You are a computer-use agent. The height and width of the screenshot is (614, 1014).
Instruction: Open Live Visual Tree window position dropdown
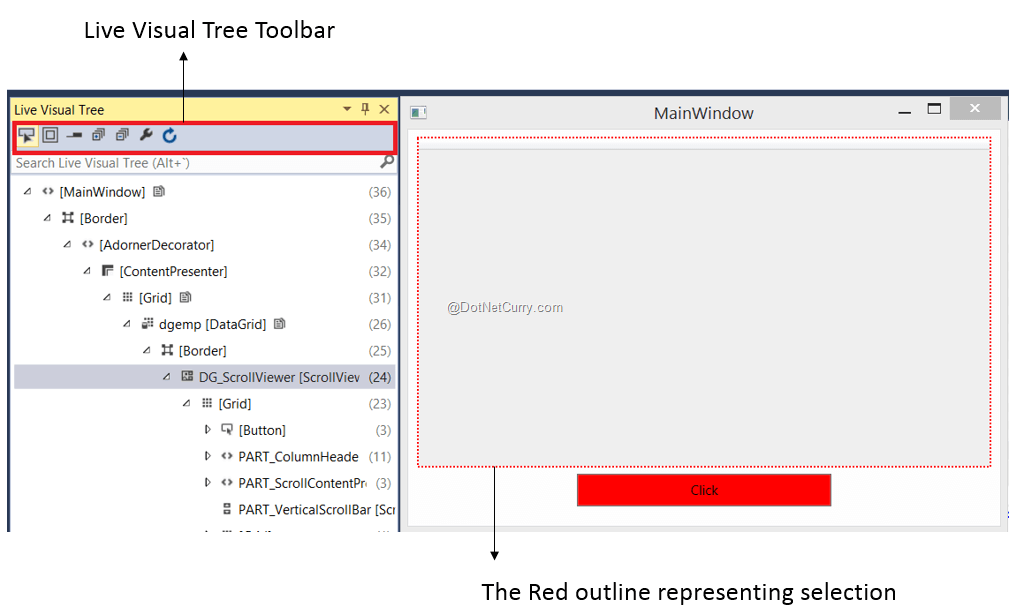point(347,109)
